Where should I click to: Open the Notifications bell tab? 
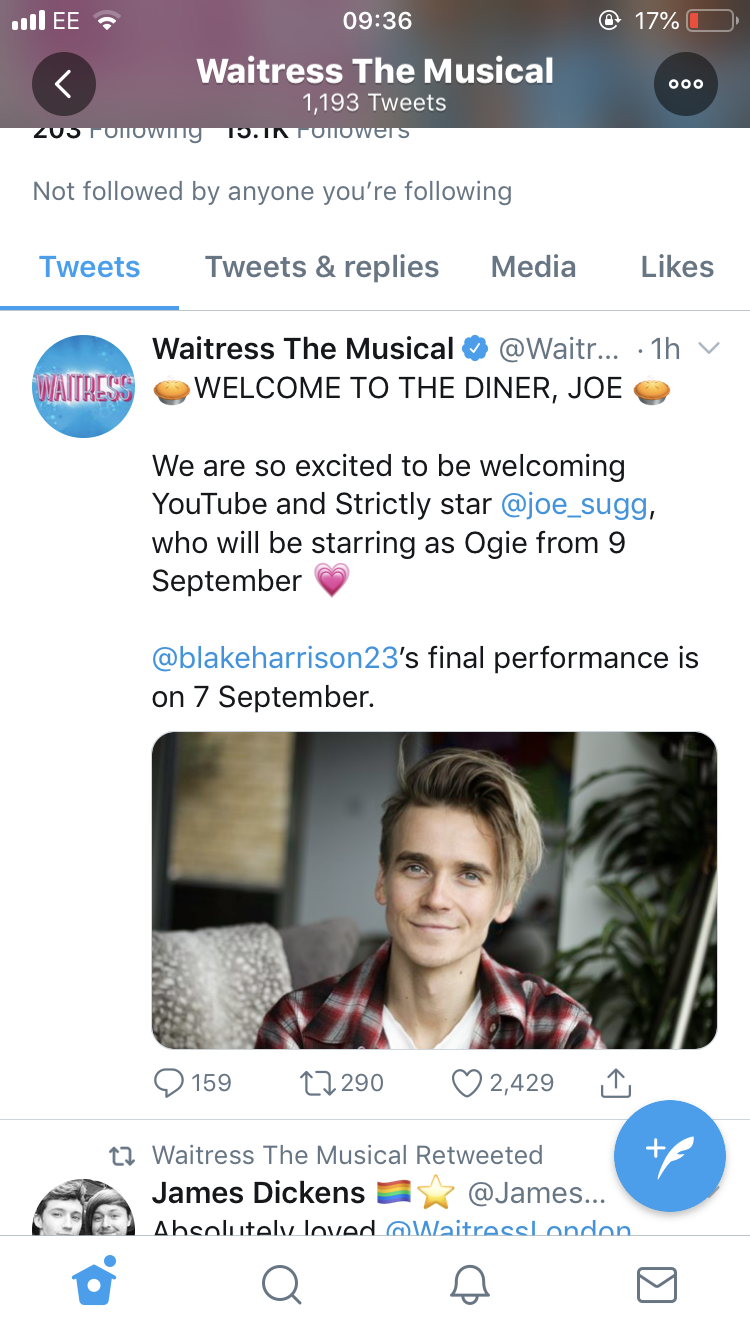470,1284
